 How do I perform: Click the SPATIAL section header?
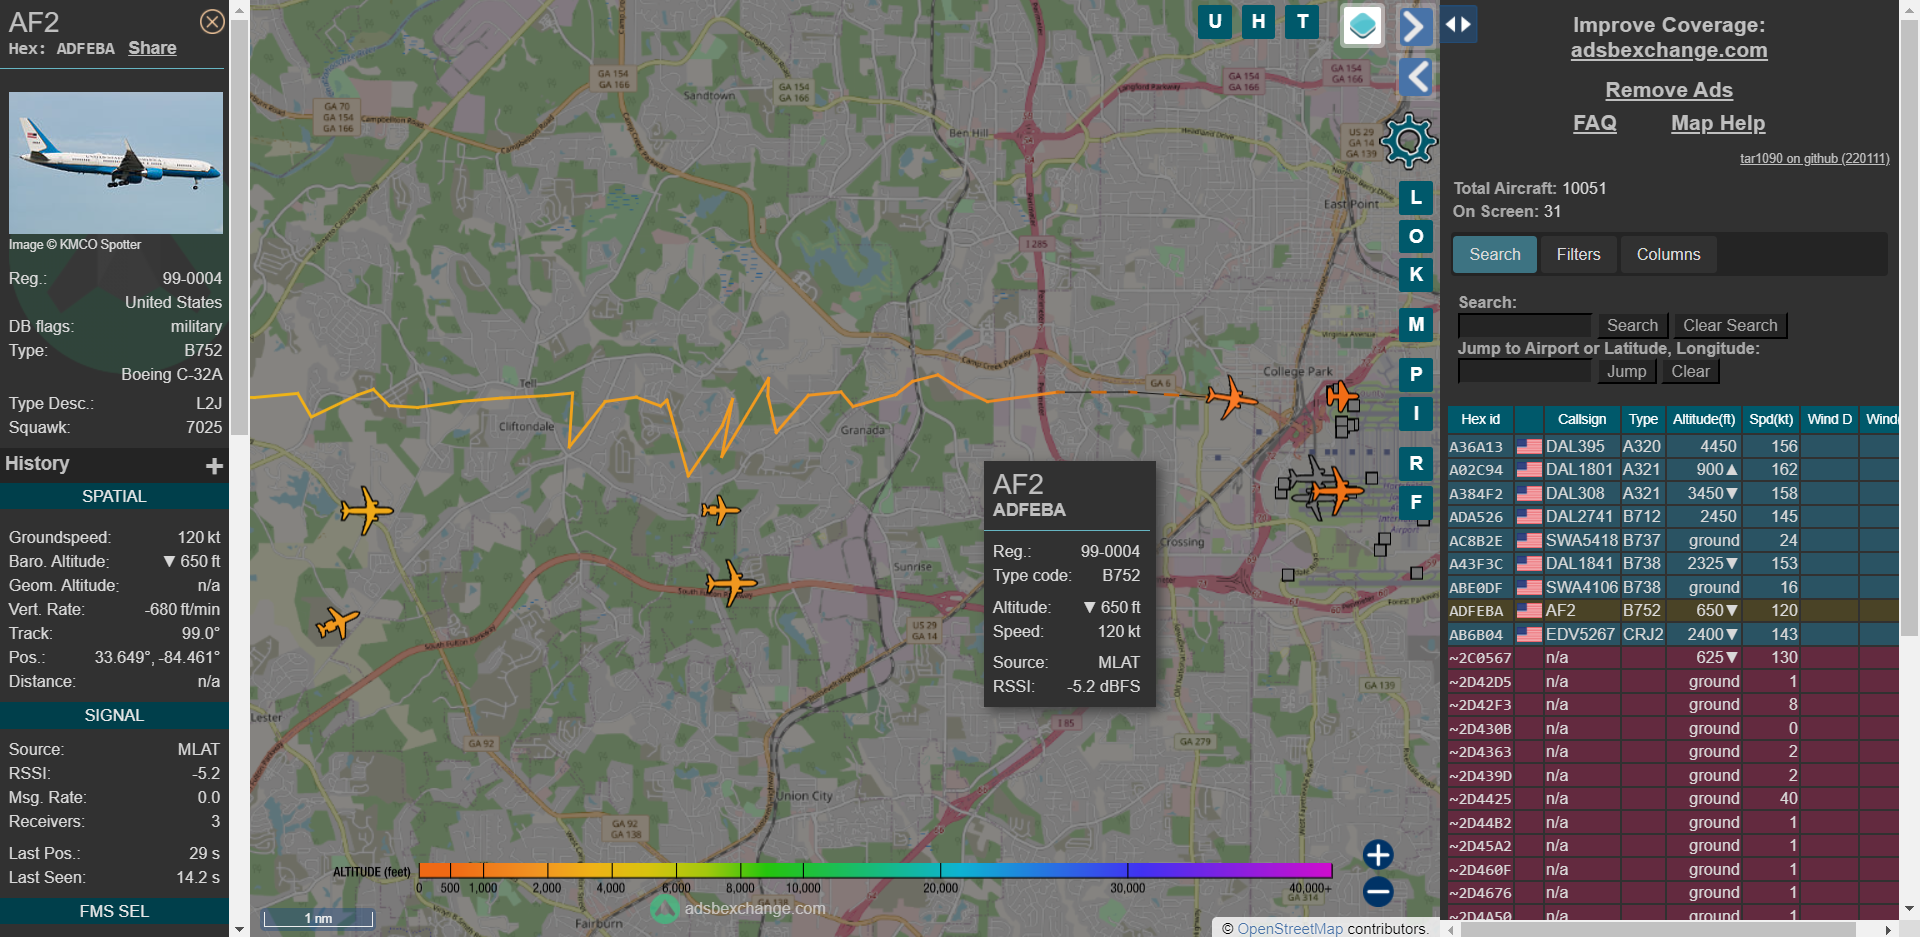click(x=114, y=496)
